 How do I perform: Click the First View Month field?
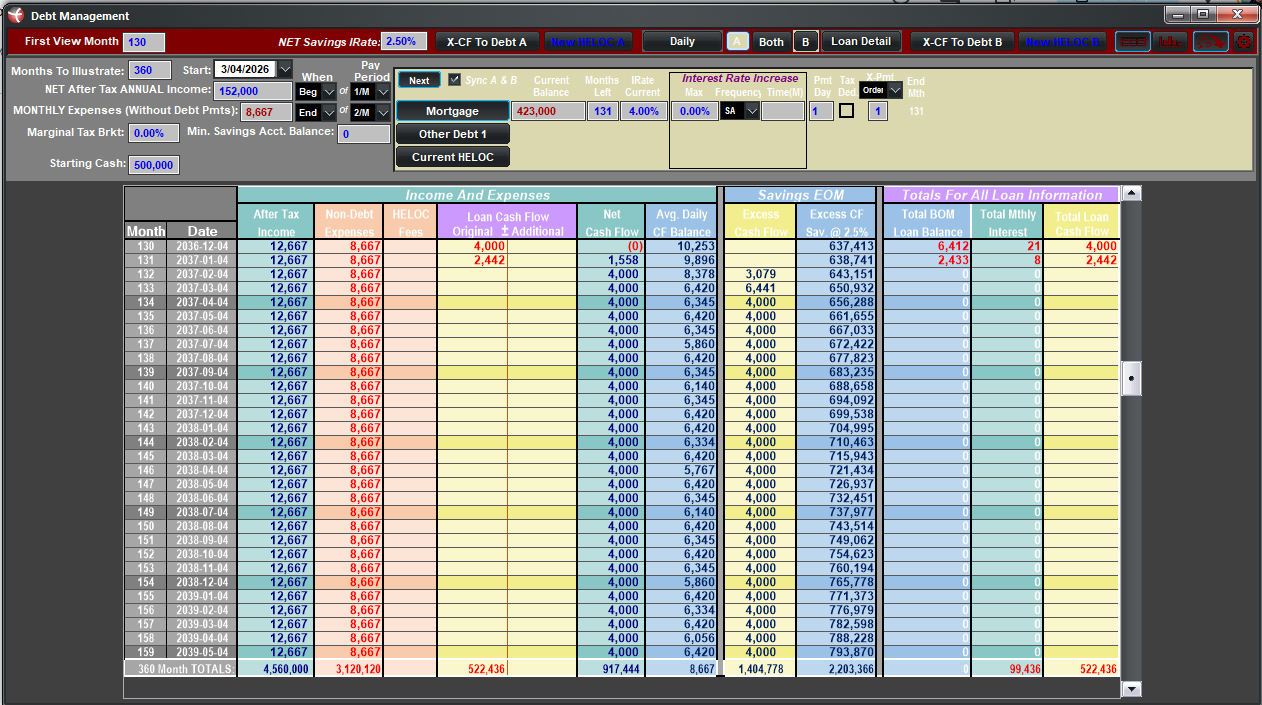coord(143,42)
